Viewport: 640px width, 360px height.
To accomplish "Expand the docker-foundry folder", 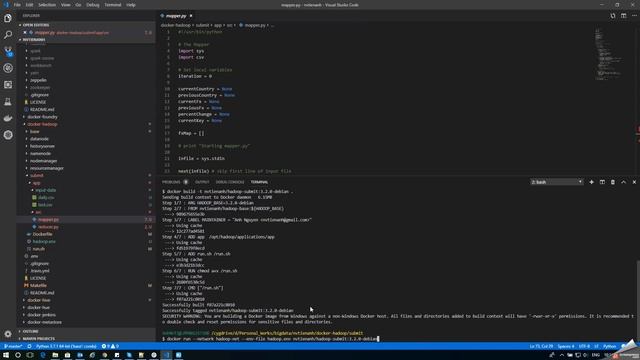I will (42, 117).
